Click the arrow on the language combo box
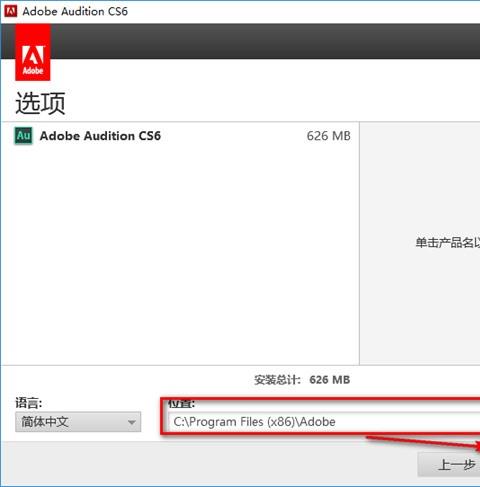Image resolution: width=480 pixels, height=487 pixels. tap(132, 422)
